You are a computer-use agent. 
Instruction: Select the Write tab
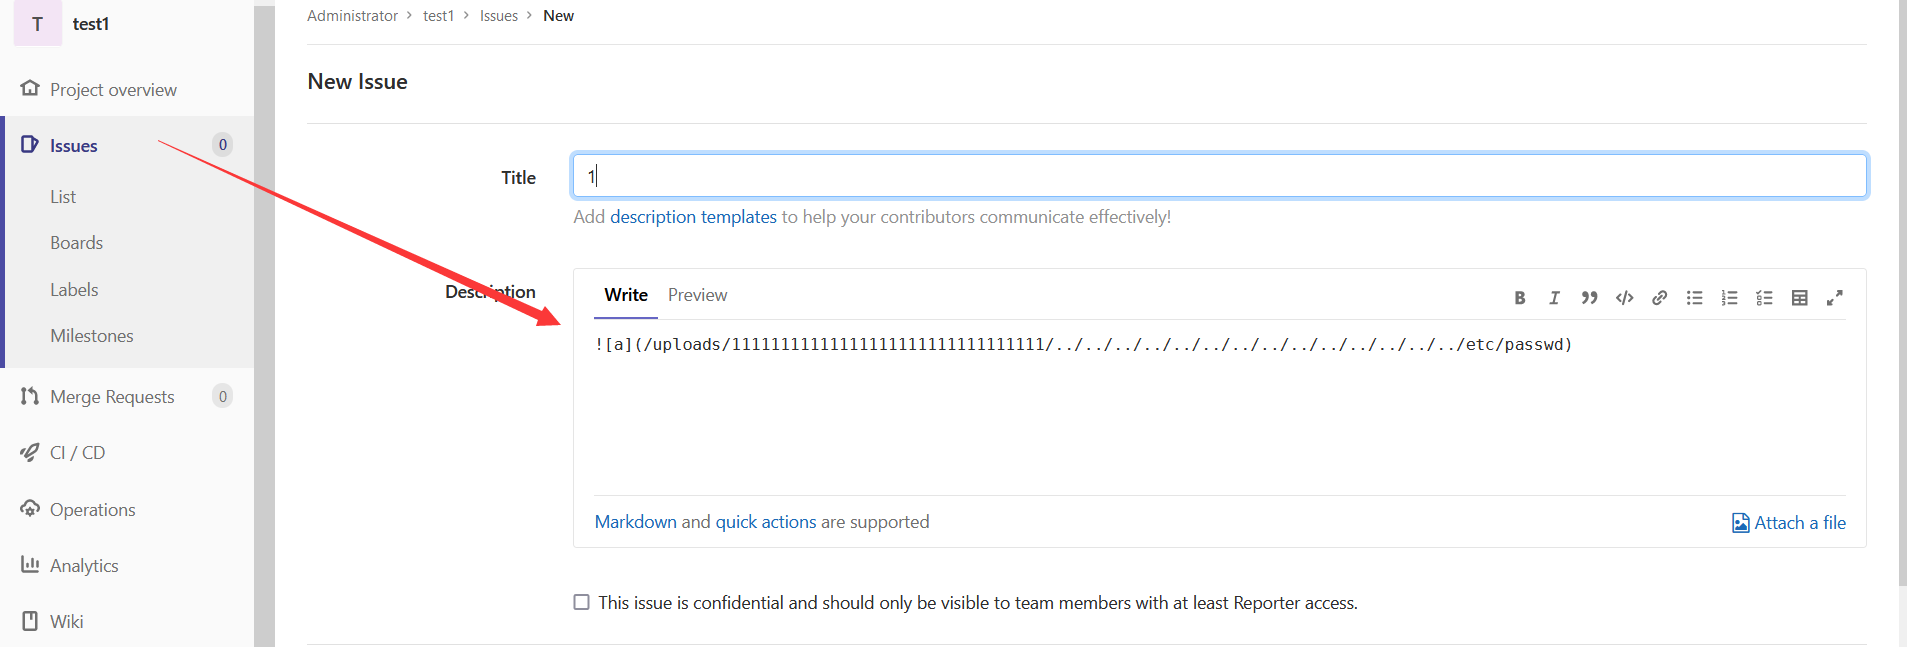[626, 295]
